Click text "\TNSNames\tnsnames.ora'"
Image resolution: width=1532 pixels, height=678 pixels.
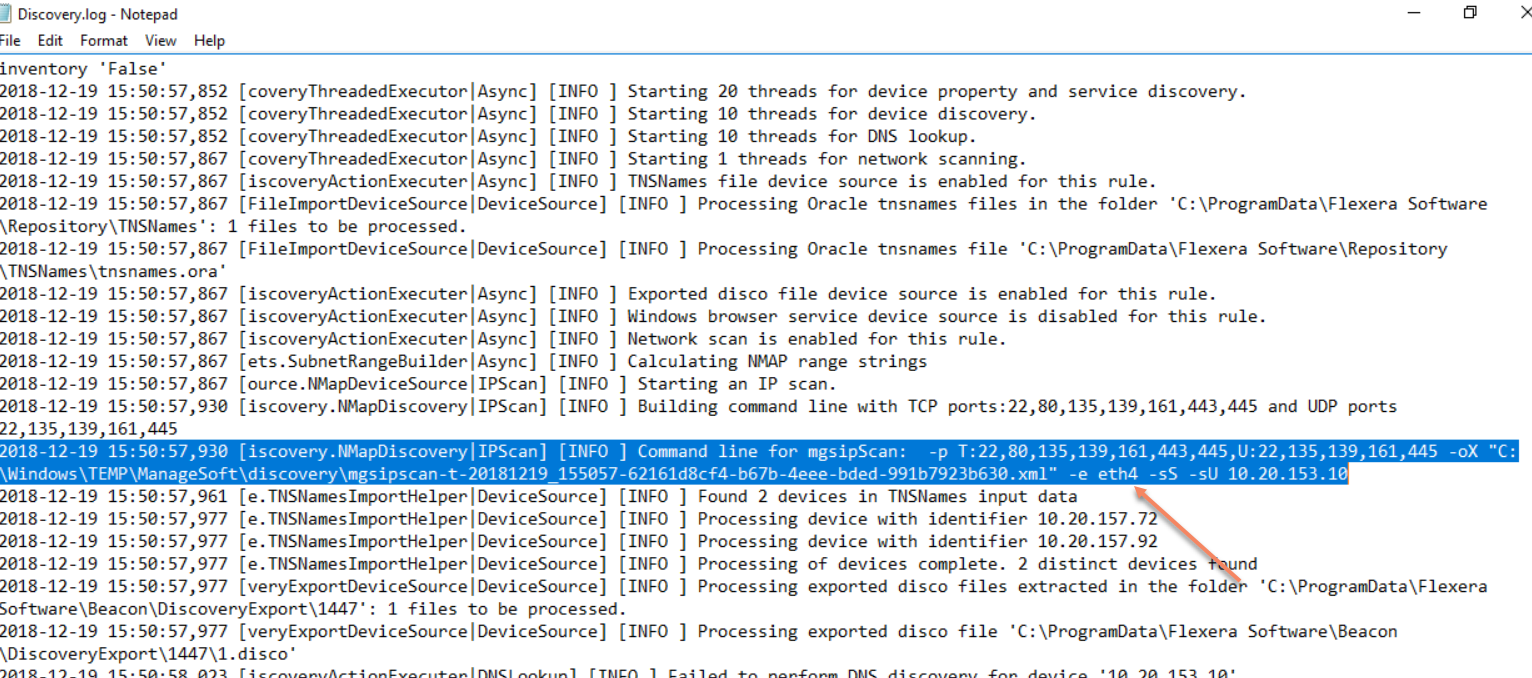tap(114, 271)
